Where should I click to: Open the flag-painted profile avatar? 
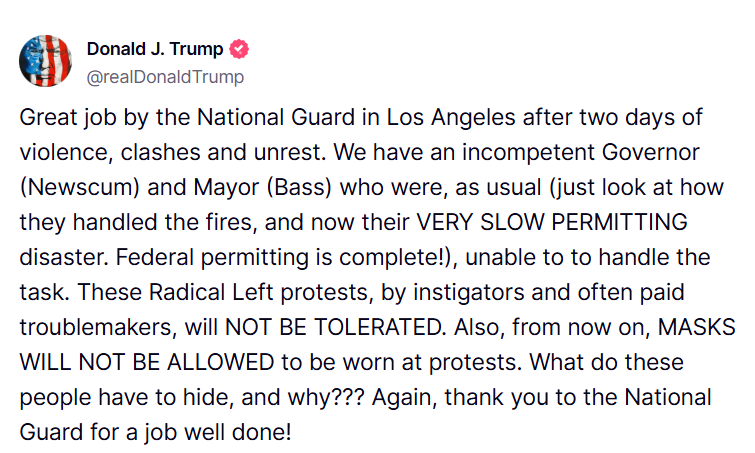(x=45, y=61)
